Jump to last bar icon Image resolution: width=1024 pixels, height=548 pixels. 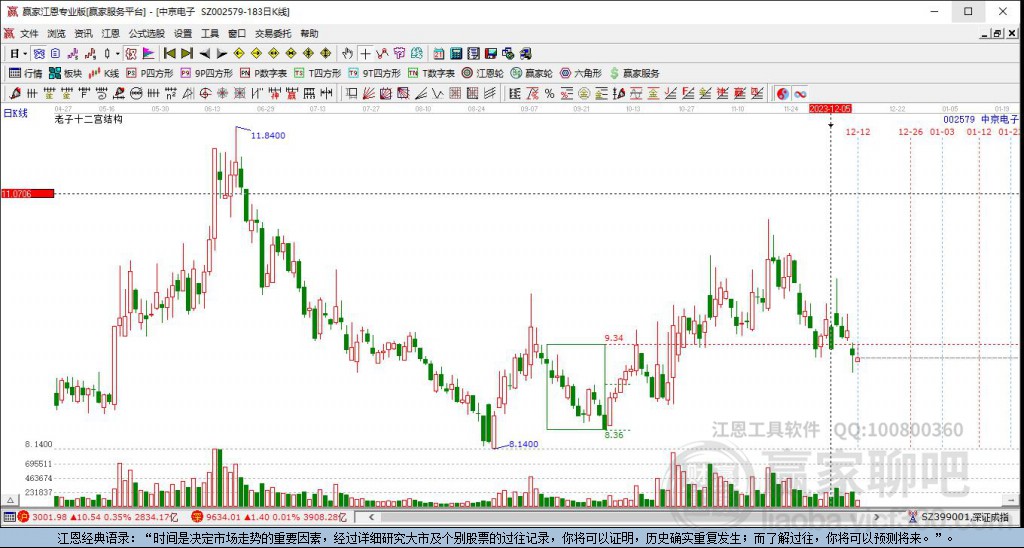(187, 54)
